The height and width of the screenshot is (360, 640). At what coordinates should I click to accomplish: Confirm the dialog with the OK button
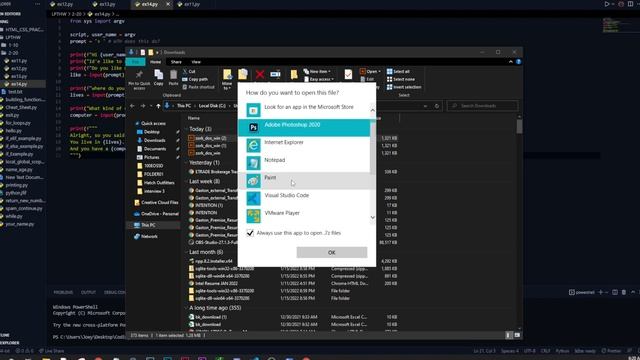pos(331,252)
